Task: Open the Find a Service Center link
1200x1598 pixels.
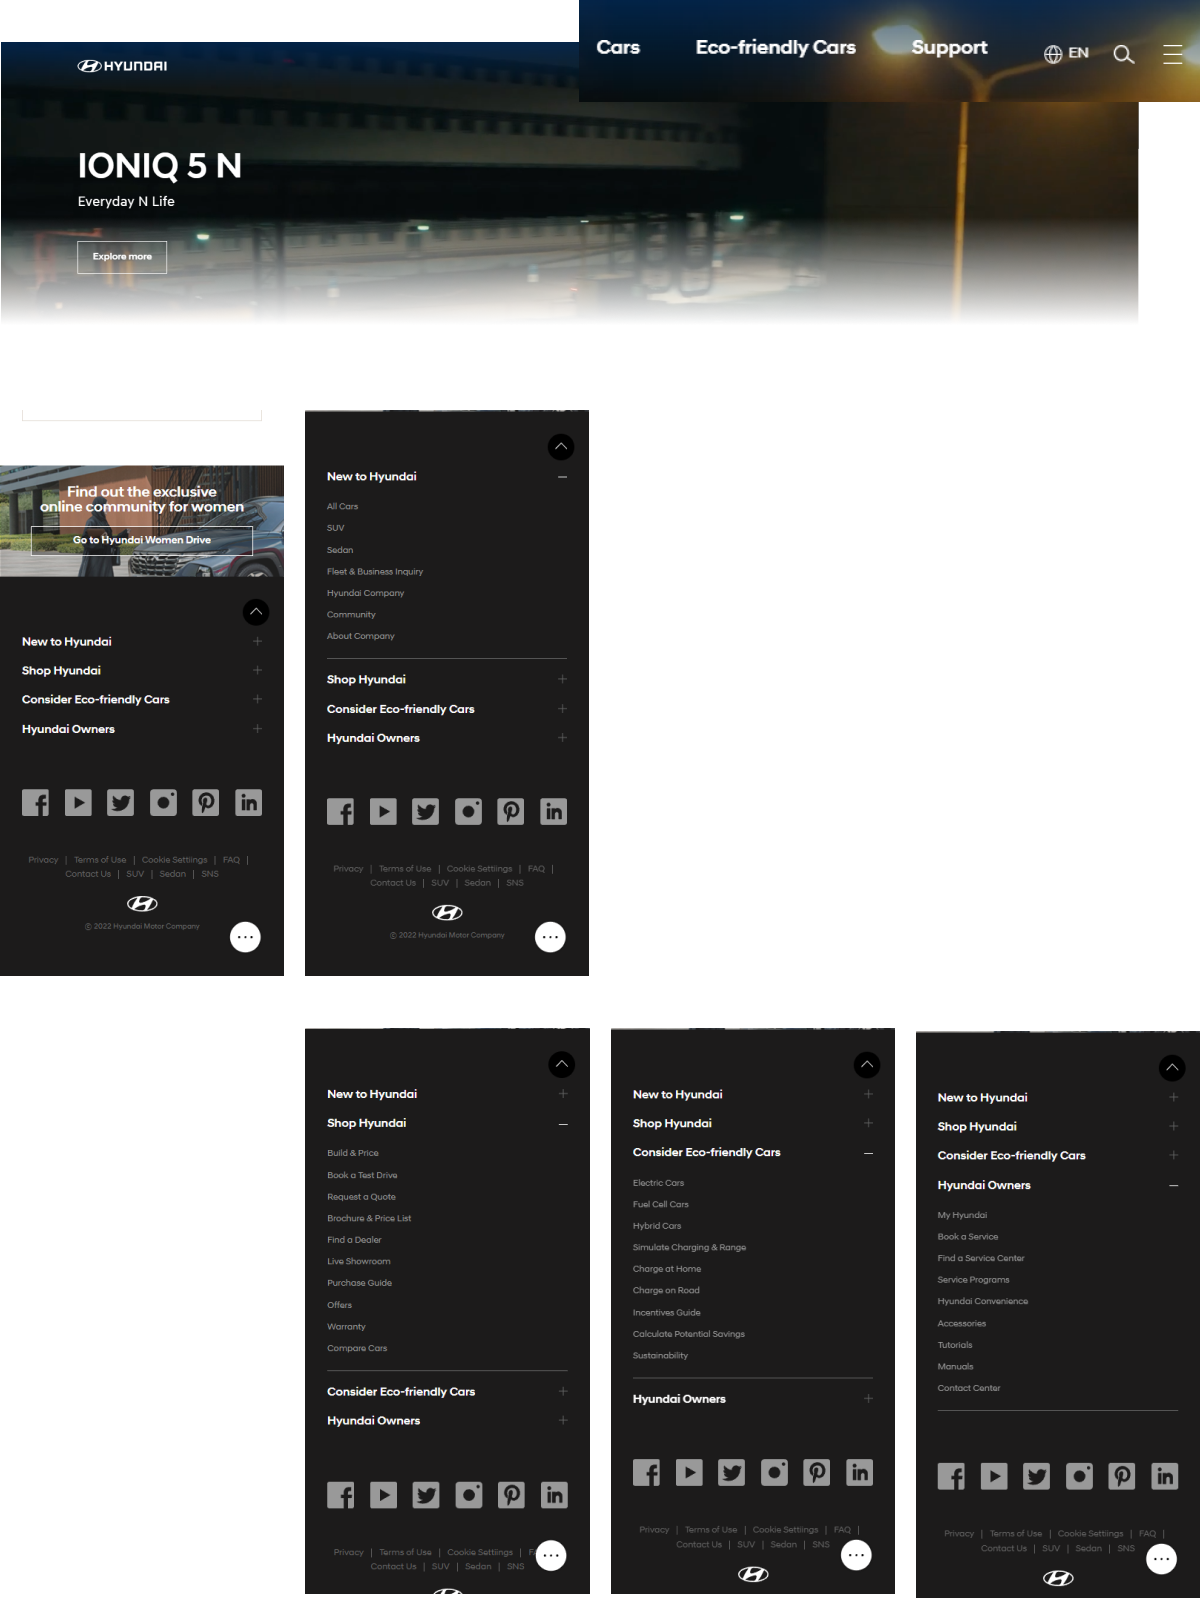Action: [981, 1258]
